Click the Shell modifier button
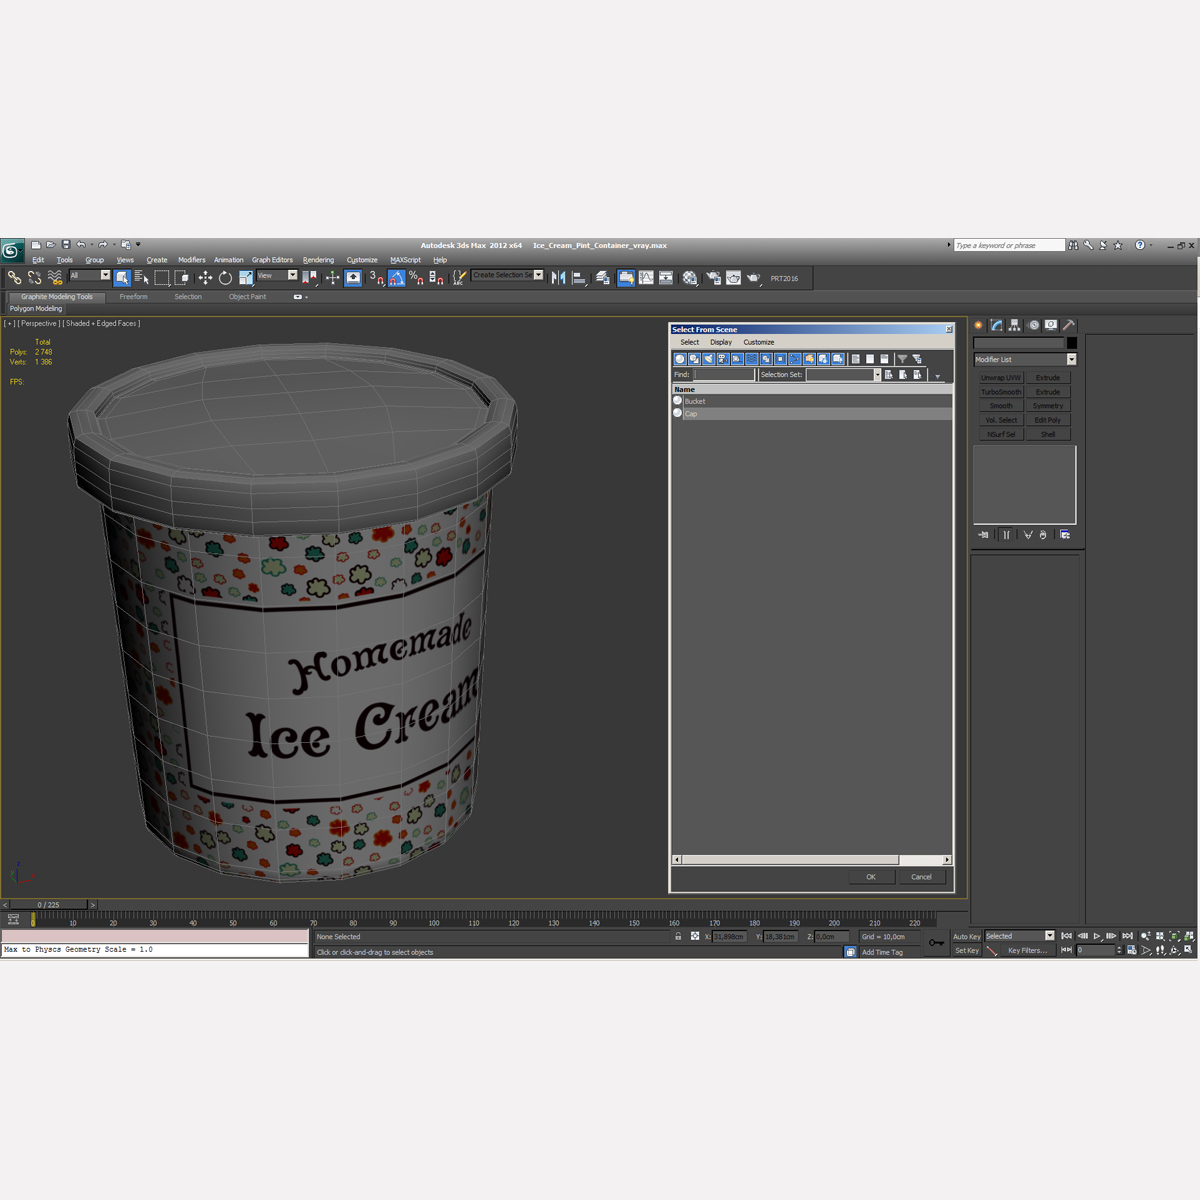 click(1048, 434)
